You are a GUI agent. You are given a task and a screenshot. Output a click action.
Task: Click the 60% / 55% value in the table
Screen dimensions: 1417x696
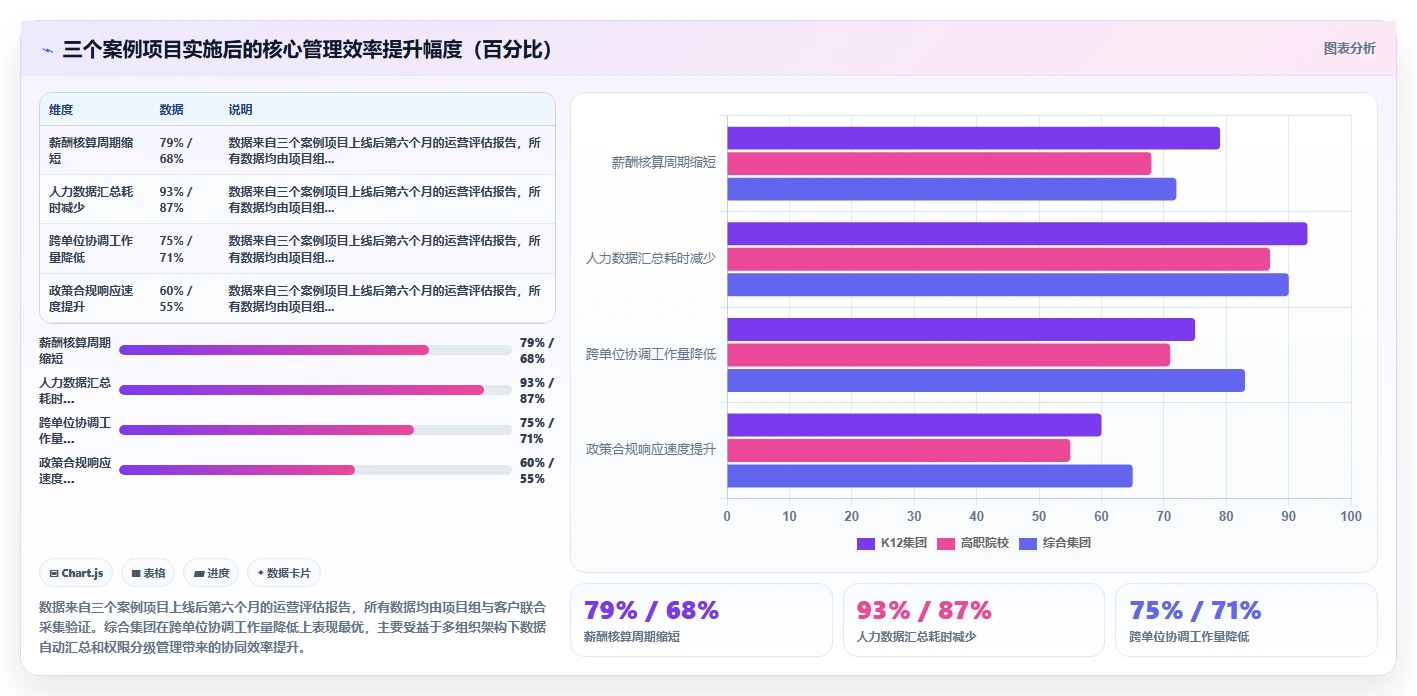point(176,298)
